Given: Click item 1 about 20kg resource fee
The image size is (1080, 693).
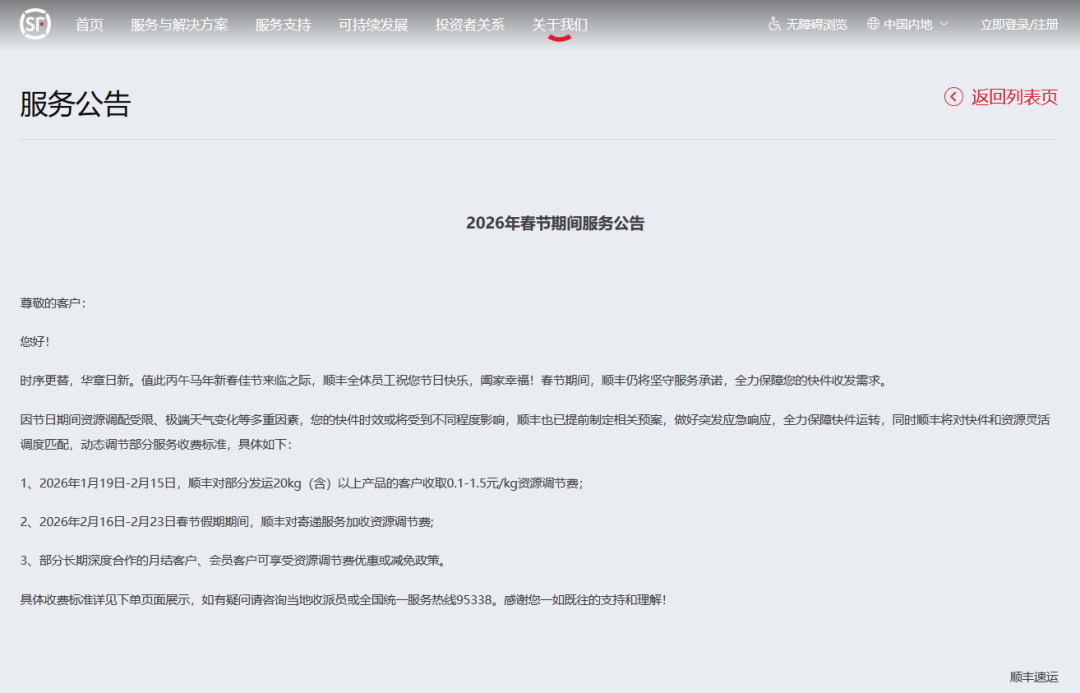Looking at the screenshot, I should [301, 483].
